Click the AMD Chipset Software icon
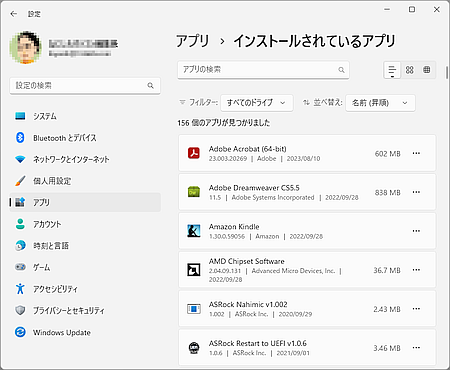Screen dimensions: 450x370 [194, 270]
